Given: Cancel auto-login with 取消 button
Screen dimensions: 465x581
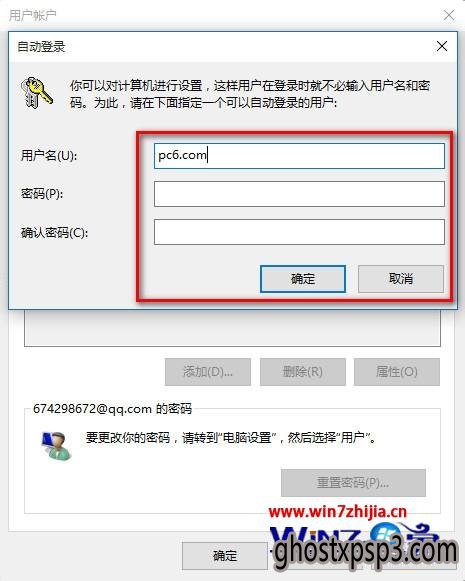Looking at the screenshot, I should pos(401,279).
